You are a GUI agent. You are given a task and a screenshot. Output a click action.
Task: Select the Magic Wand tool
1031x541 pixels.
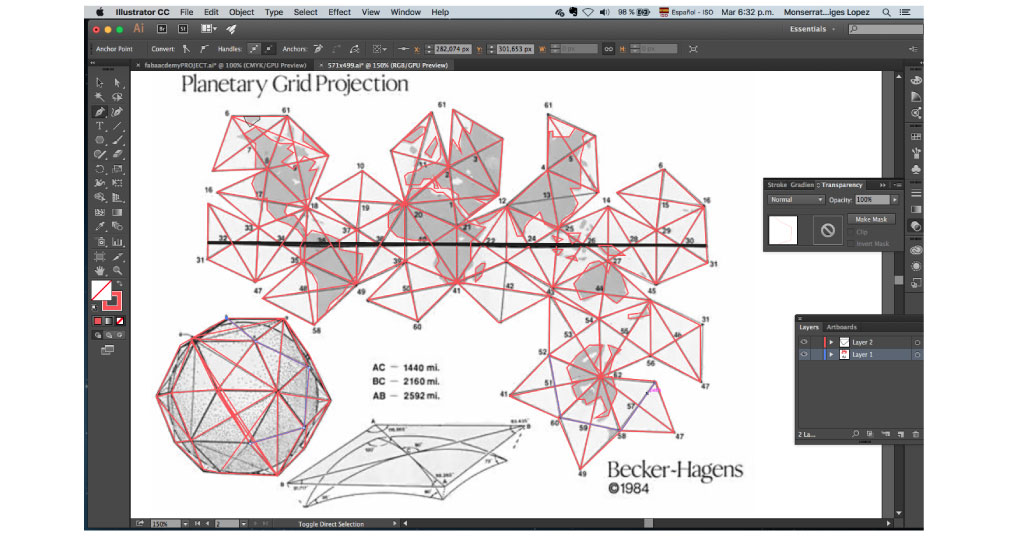pyautogui.click(x=99, y=97)
